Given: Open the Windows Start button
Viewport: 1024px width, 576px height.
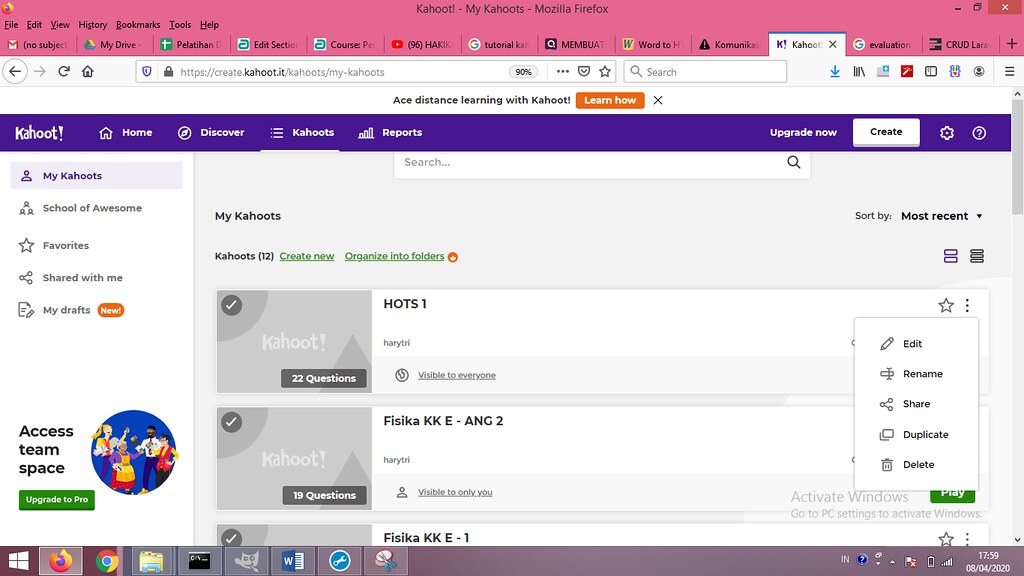Looking at the screenshot, I should point(18,561).
